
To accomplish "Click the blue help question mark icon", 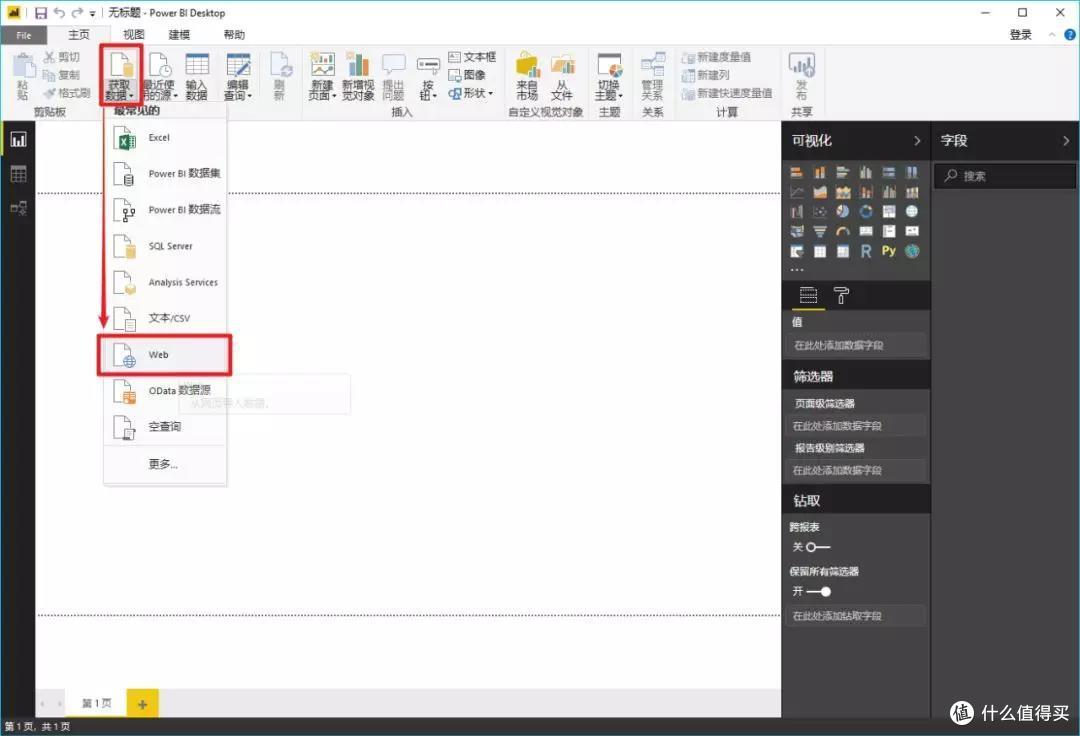I will pos(1070,34).
